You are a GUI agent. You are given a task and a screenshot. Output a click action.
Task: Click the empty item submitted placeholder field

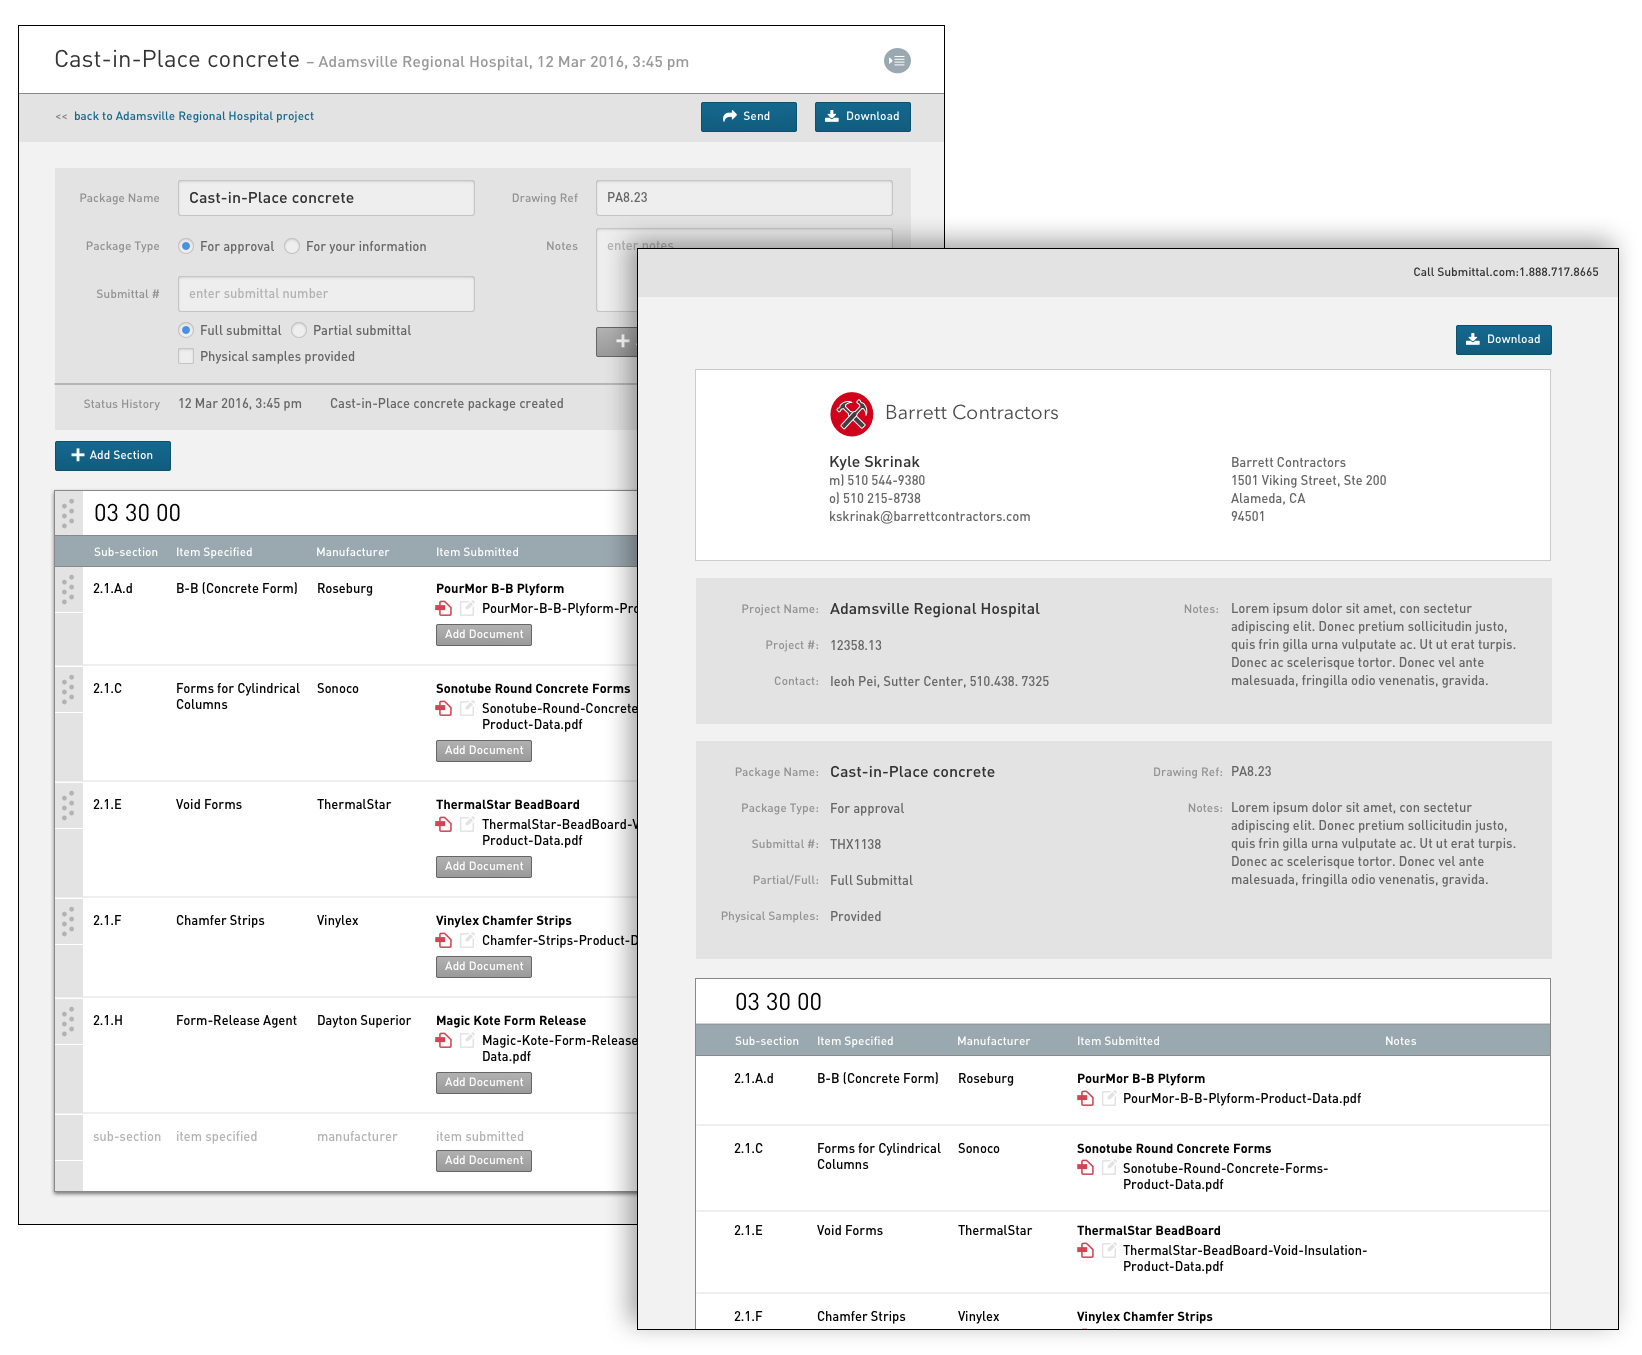click(480, 1137)
